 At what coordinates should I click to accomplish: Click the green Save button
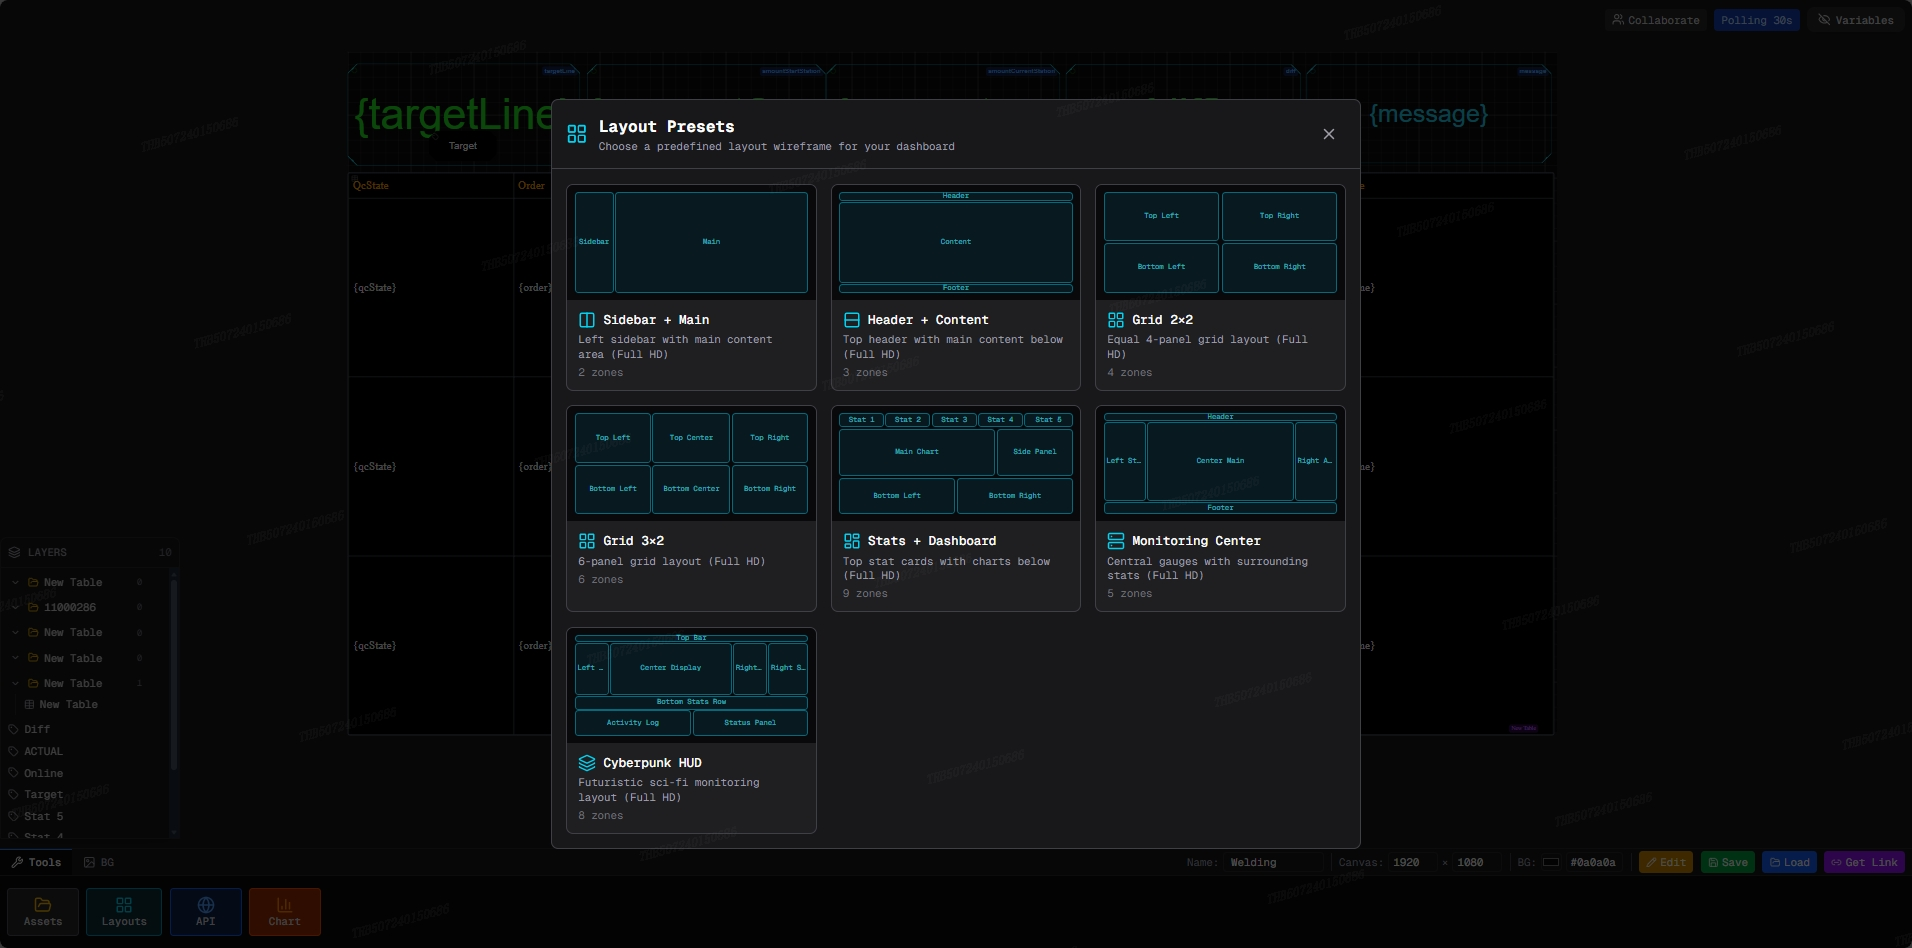click(x=1728, y=862)
